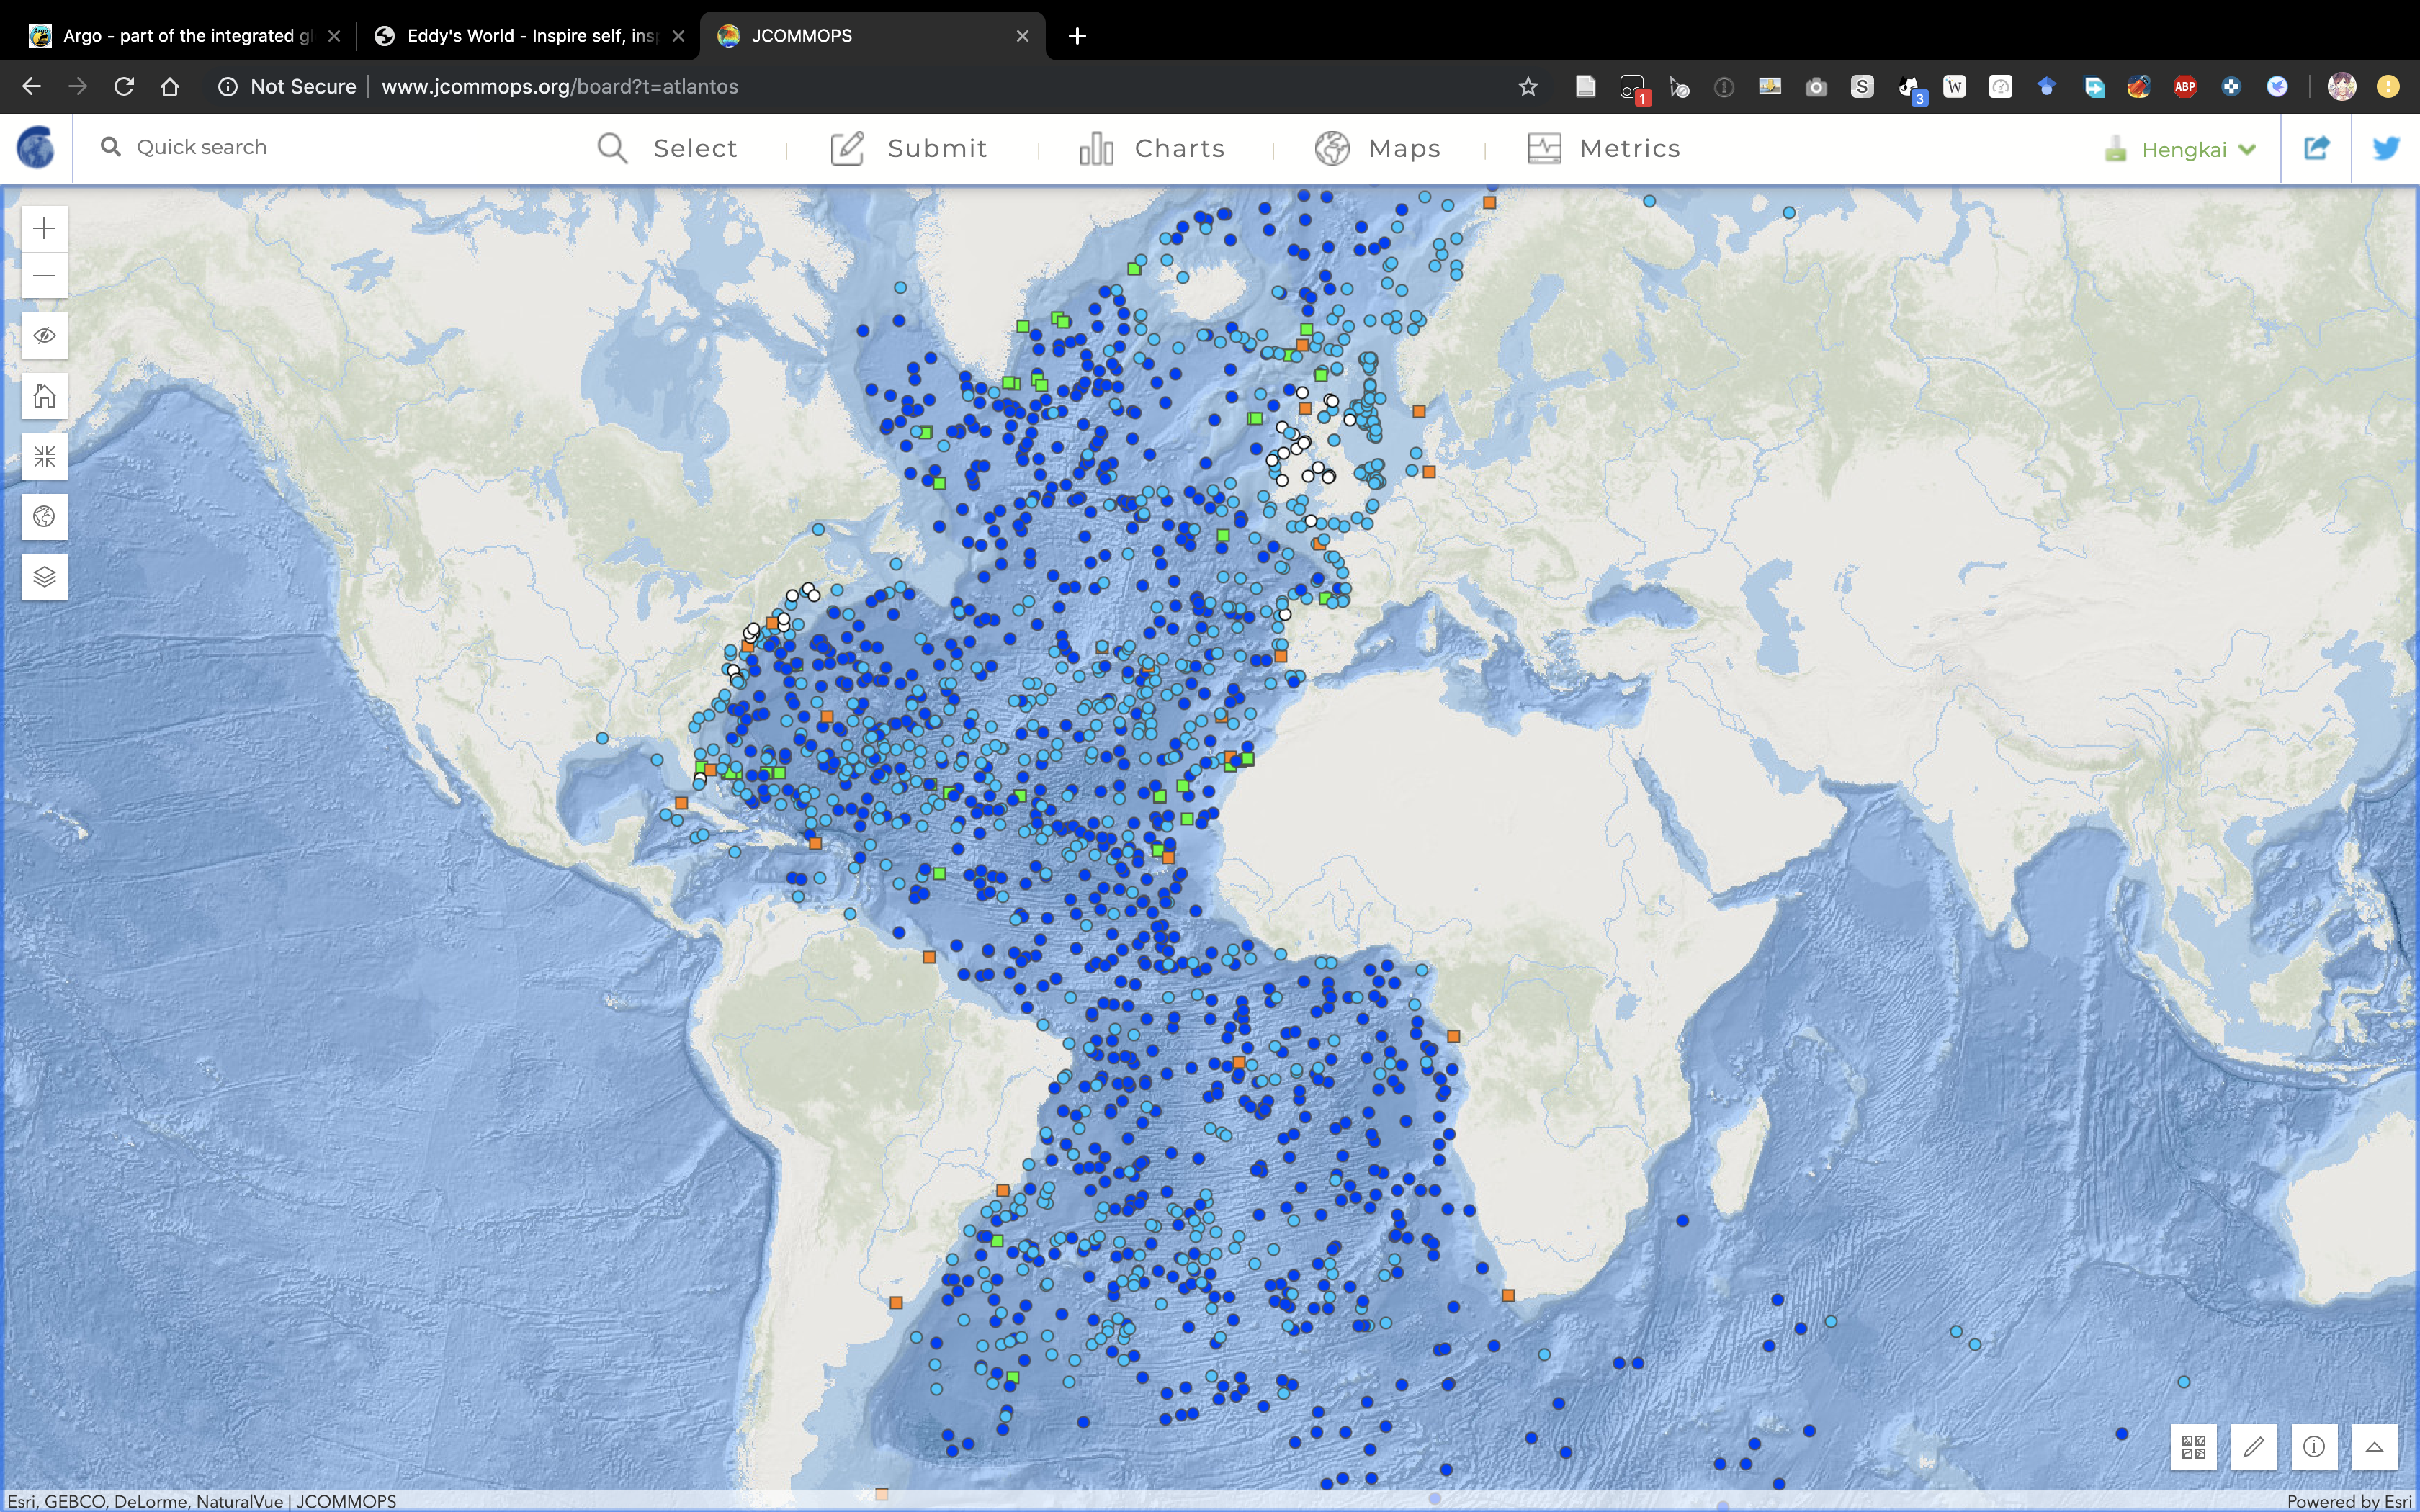Screen dimensions: 2420x1512
Task: Focus the address bar URL
Action: 559,87
